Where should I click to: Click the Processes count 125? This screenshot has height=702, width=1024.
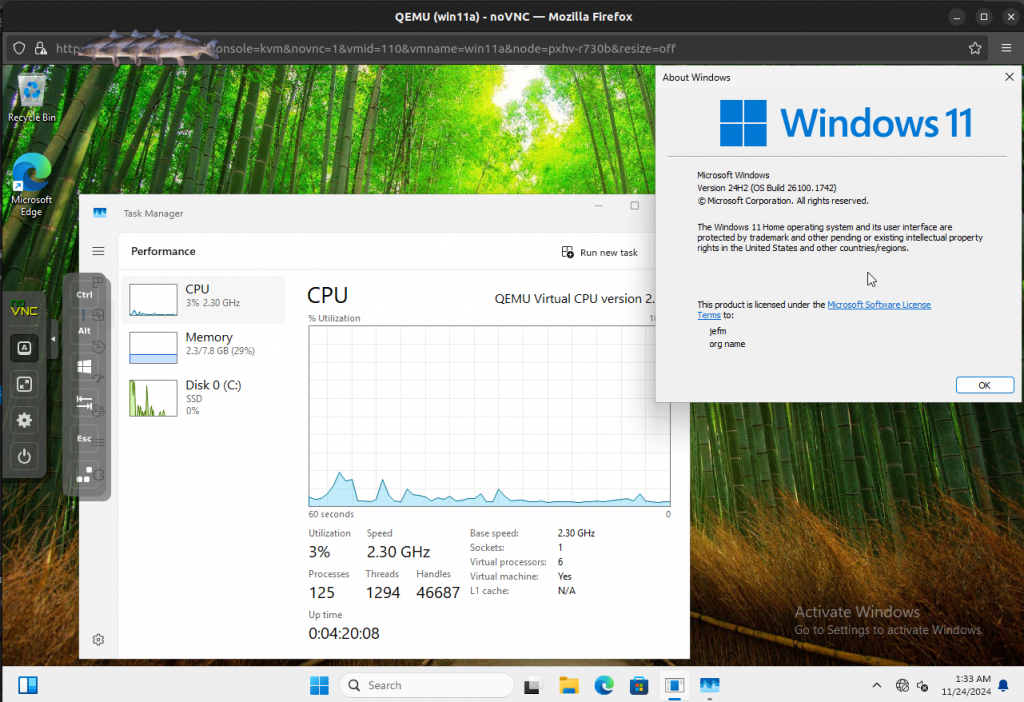321,593
